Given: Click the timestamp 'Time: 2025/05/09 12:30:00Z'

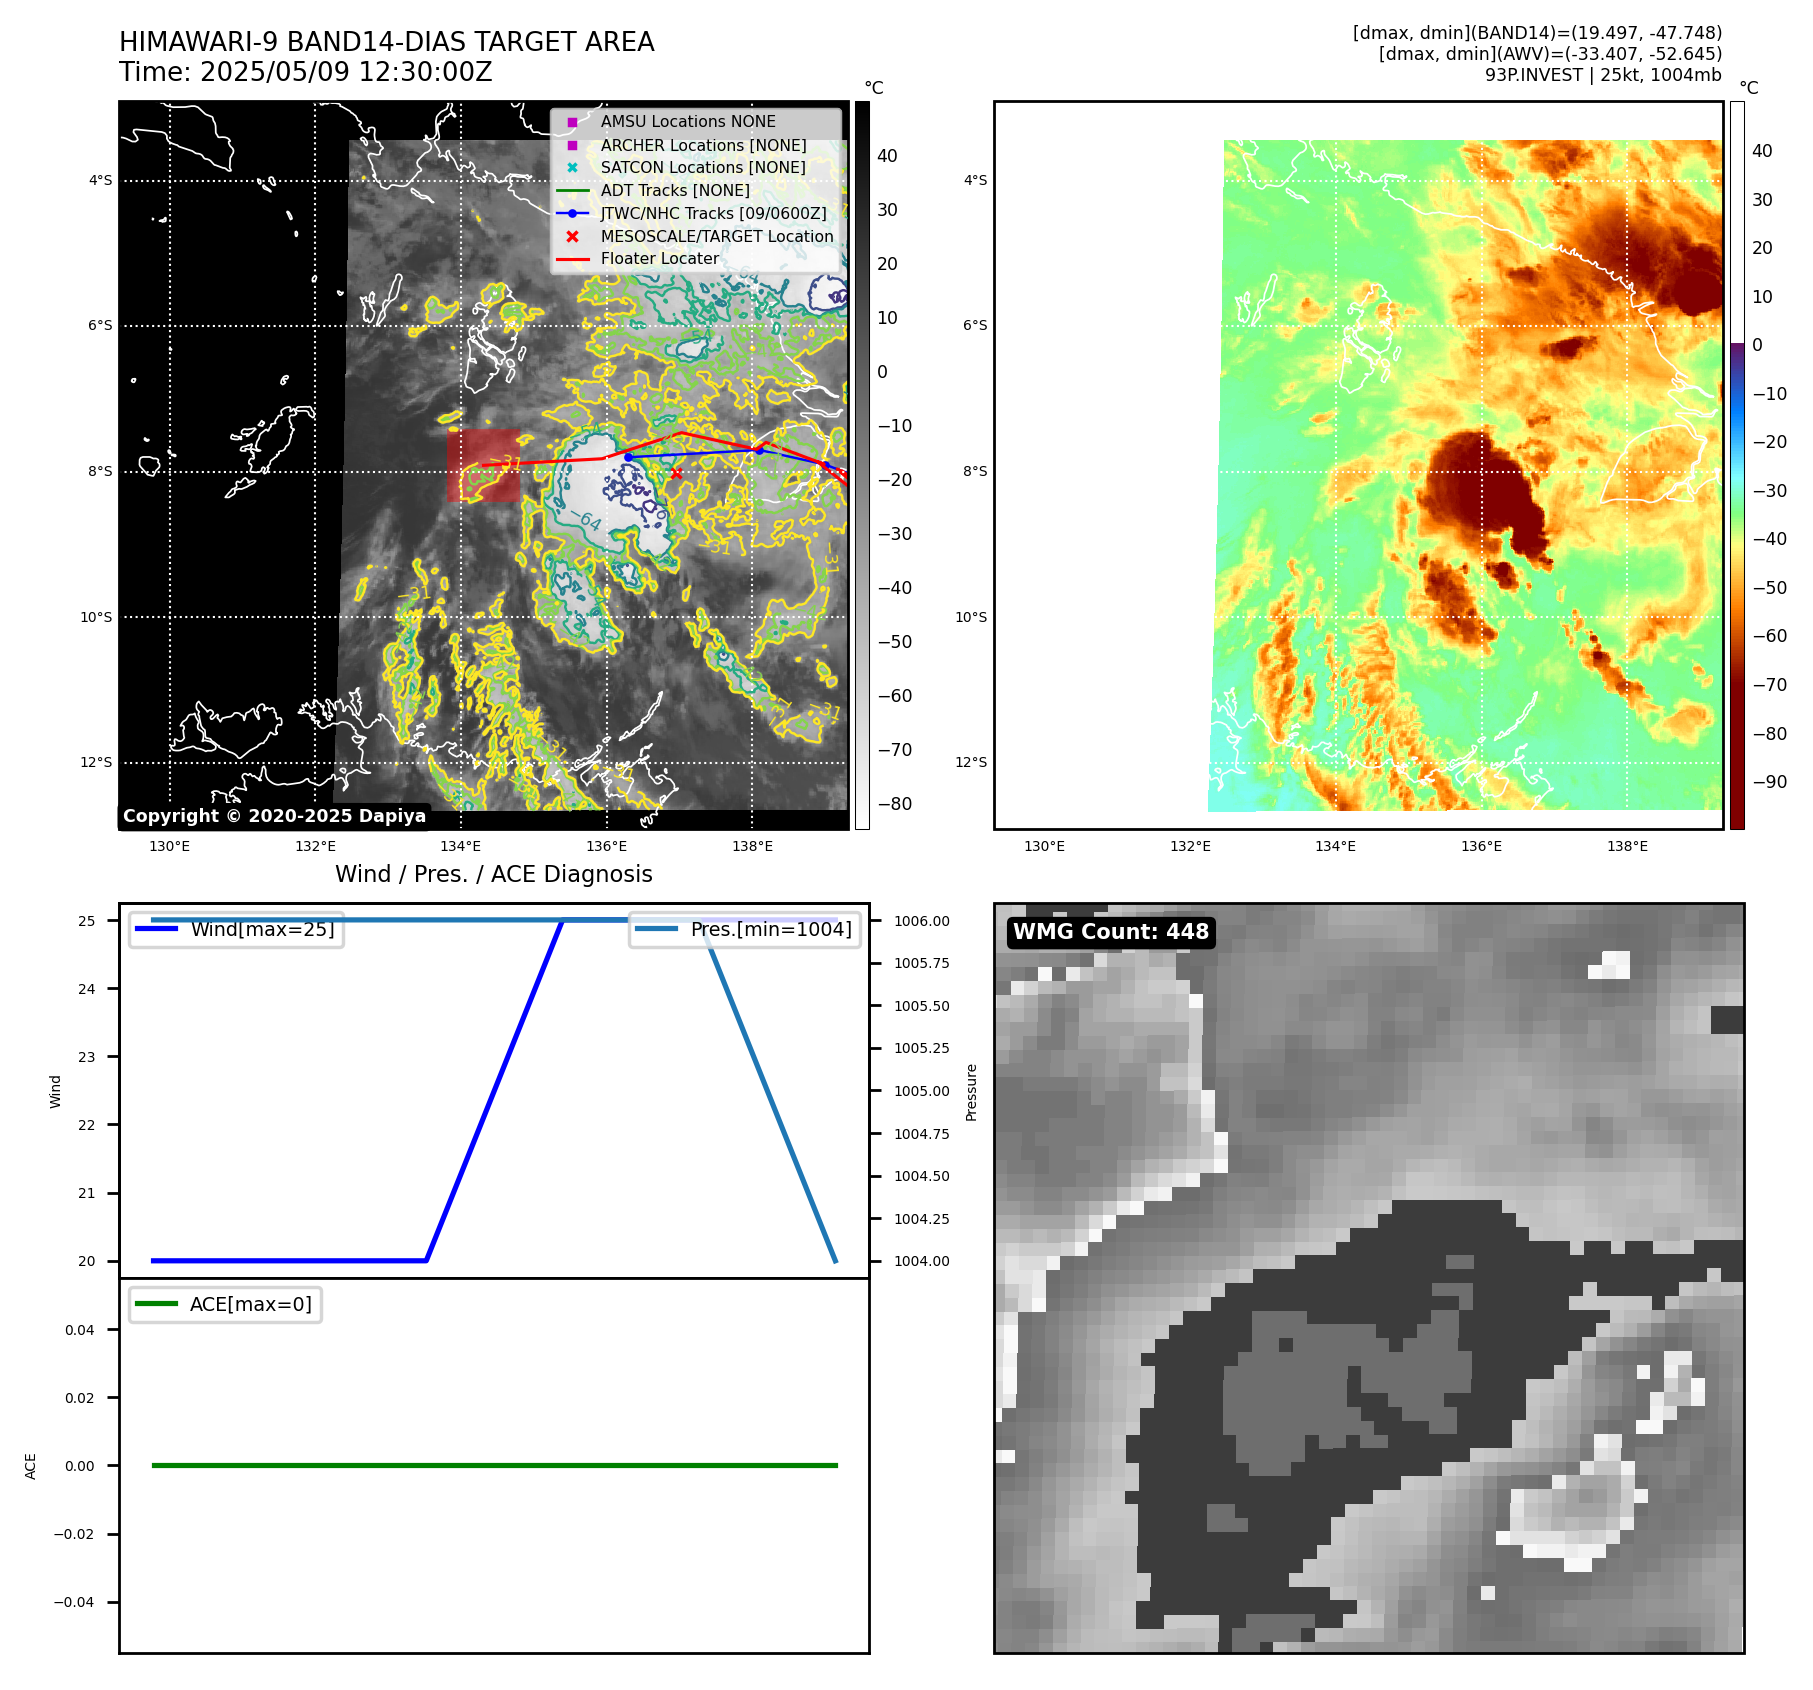Looking at the screenshot, I should tap(306, 72).
